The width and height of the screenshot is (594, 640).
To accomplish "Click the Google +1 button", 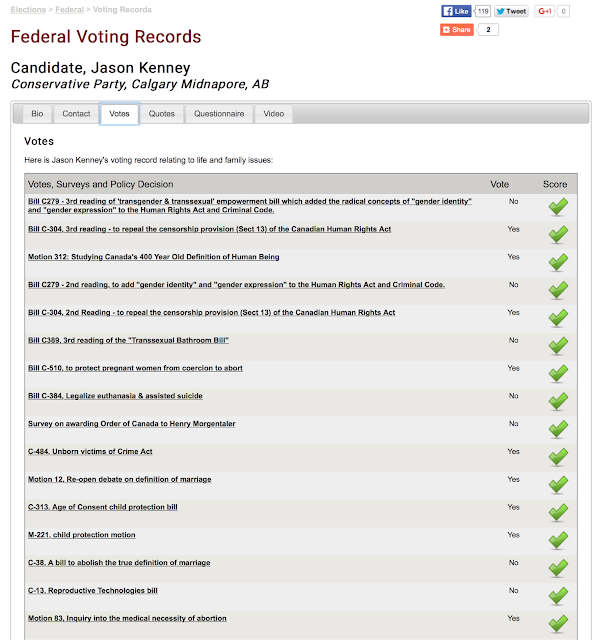I will tap(545, 11).
